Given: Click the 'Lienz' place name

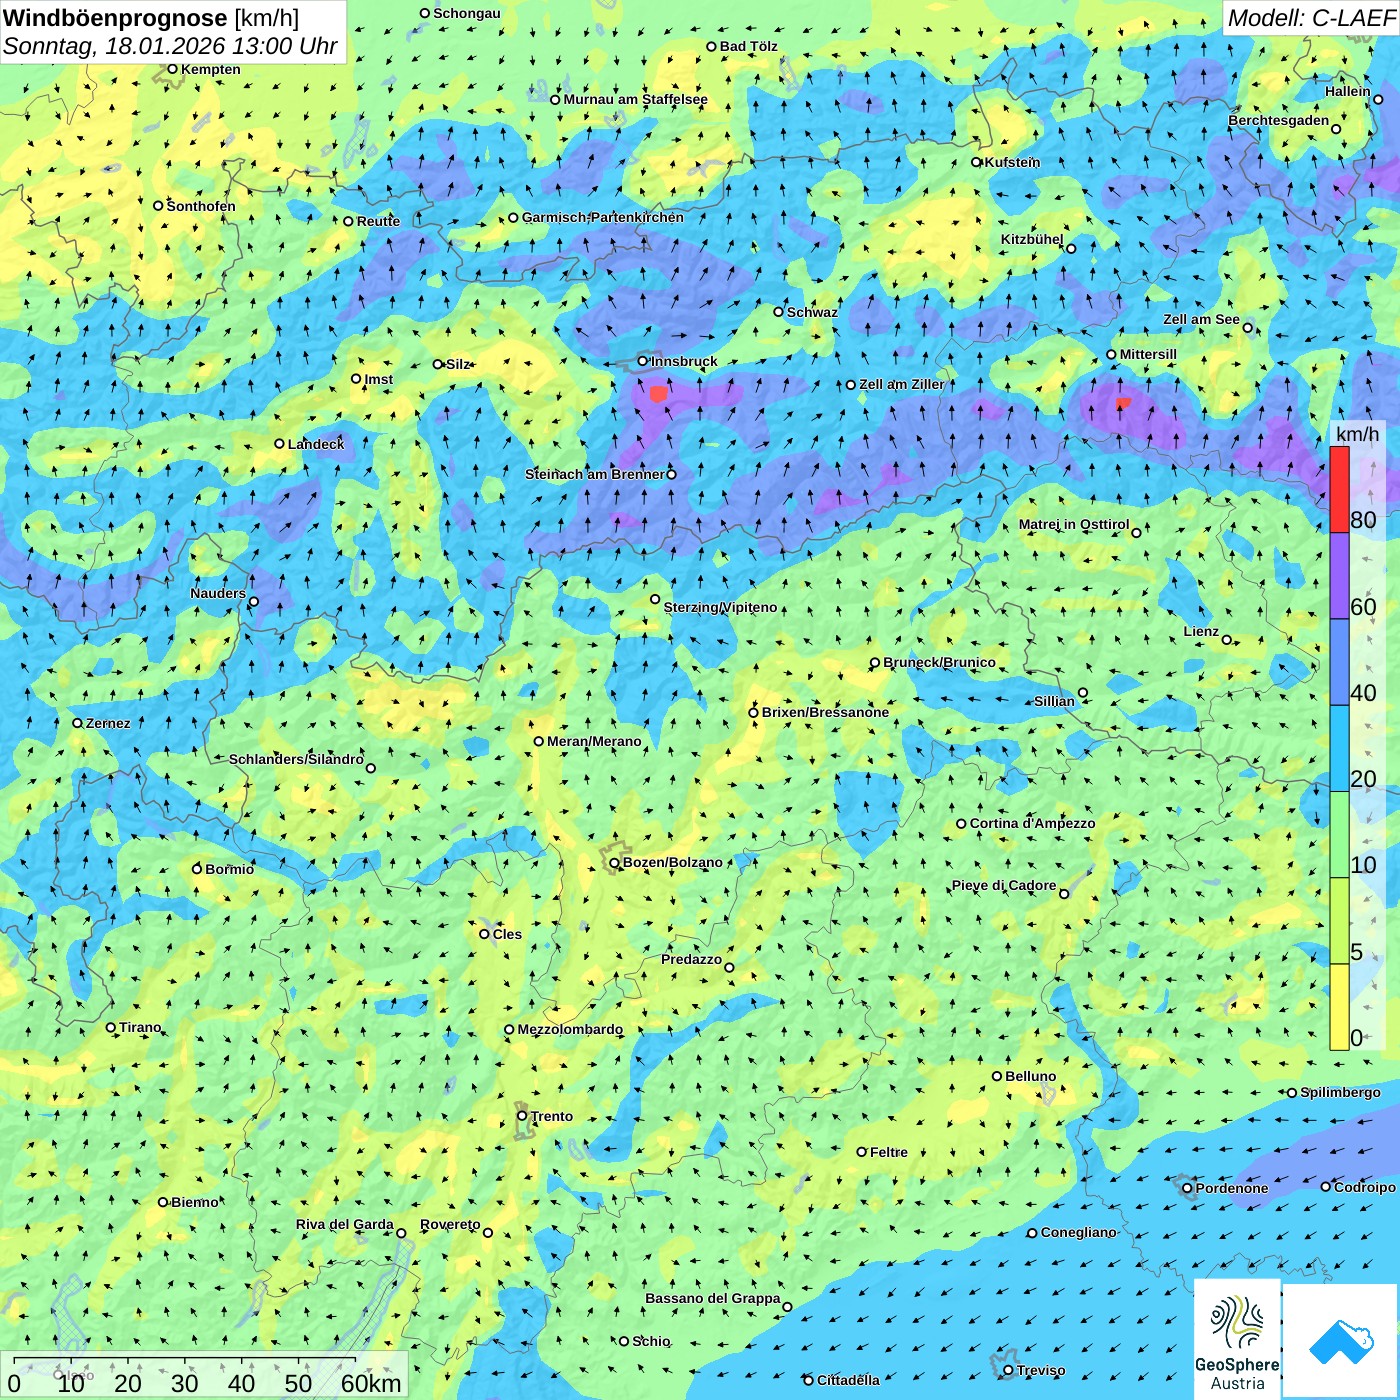Looking at the screenshot, I should tap(1201, 631).
